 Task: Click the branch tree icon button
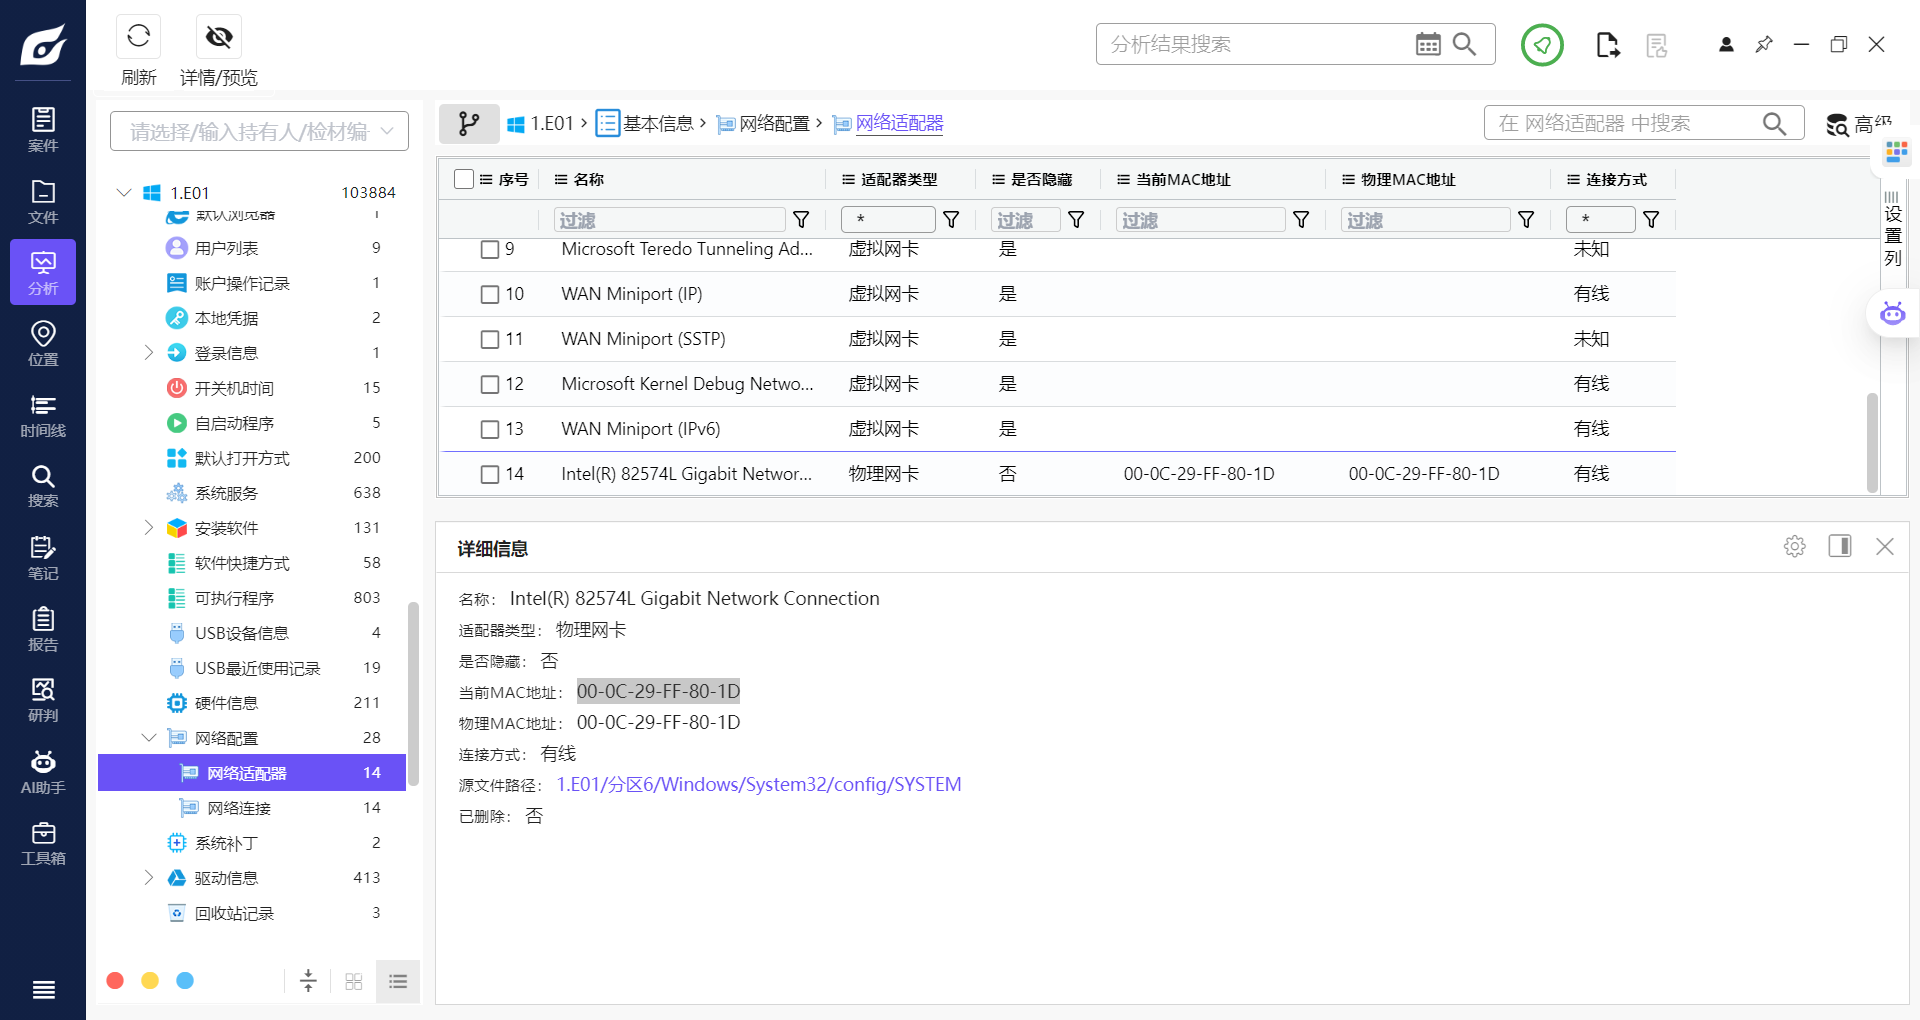[469, 124]
